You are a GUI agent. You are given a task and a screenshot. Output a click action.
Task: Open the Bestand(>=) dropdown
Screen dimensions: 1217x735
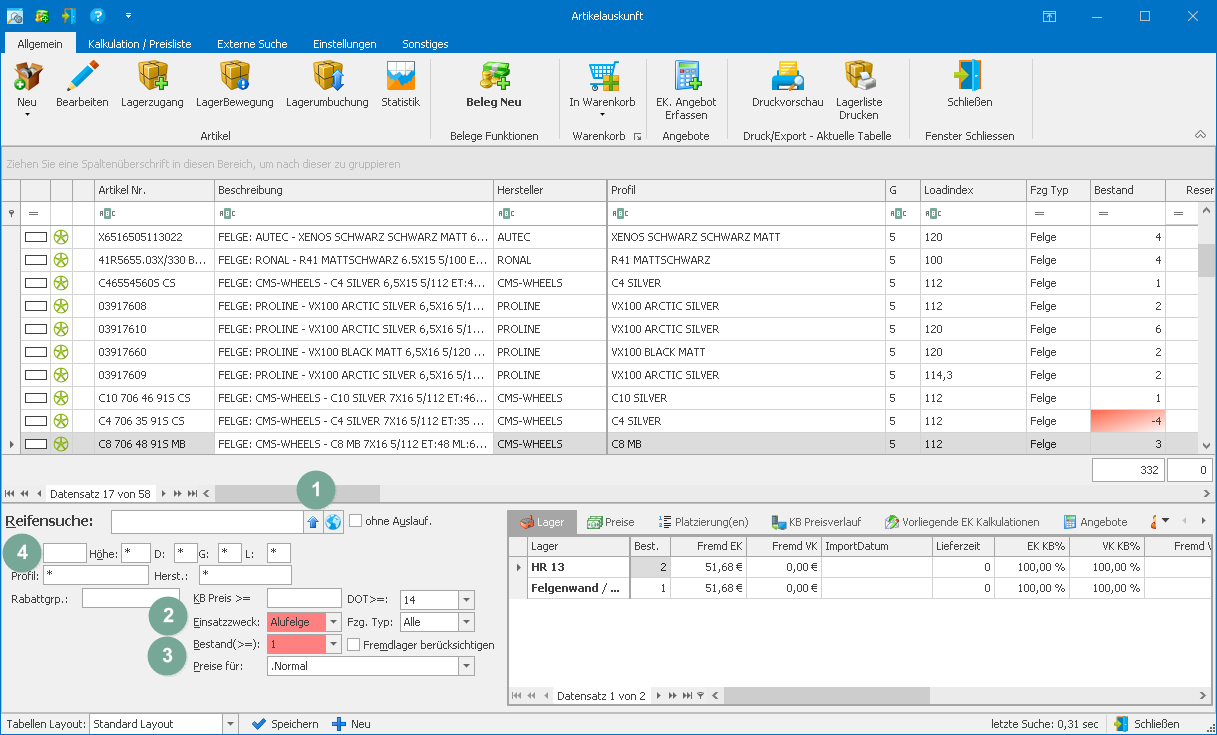tap(334, 645)
